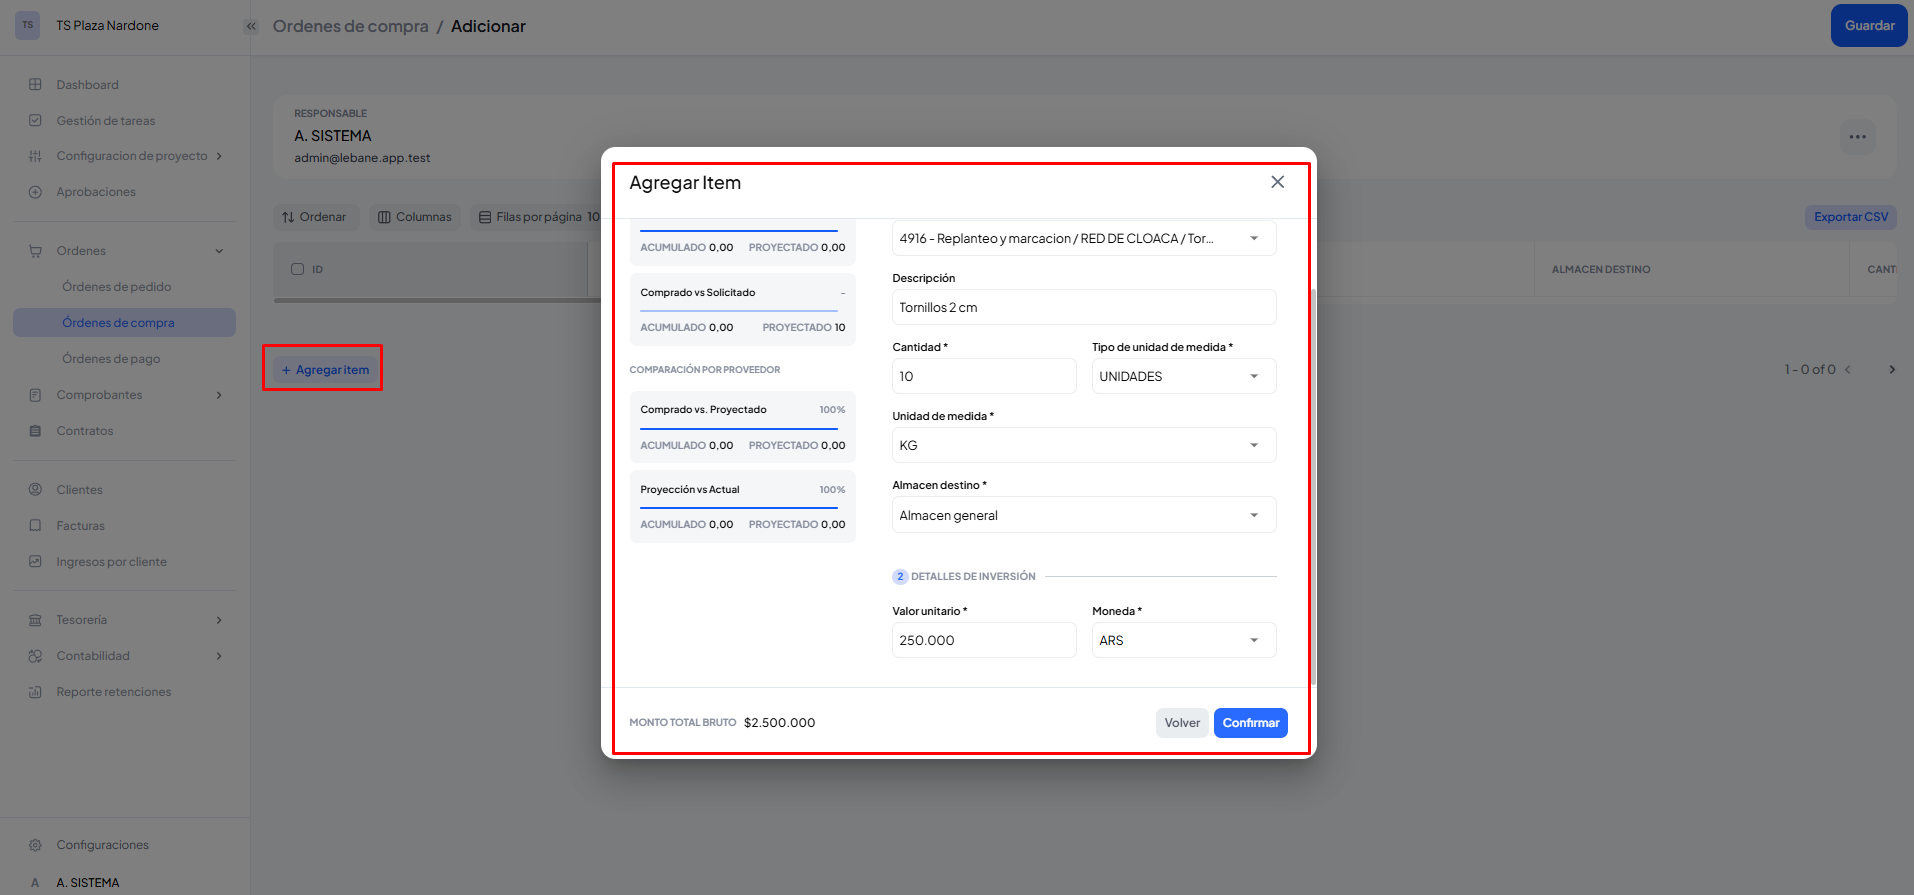This screenshot has width=1914, height=895.
Task: Select Órdenes de pago menu item
Action: click(x=111, y=359)
